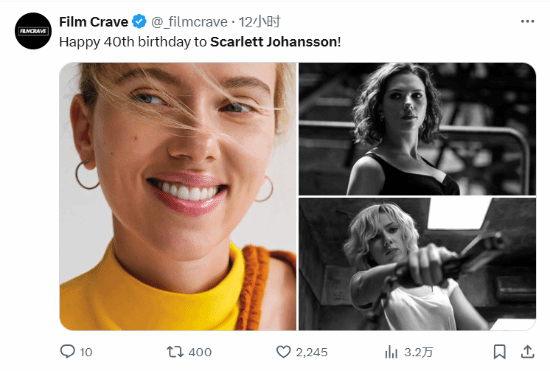This screenshot has width=550, height=371.
Task: Click the Film Crave display name
Action: click(x=93, y=22)
